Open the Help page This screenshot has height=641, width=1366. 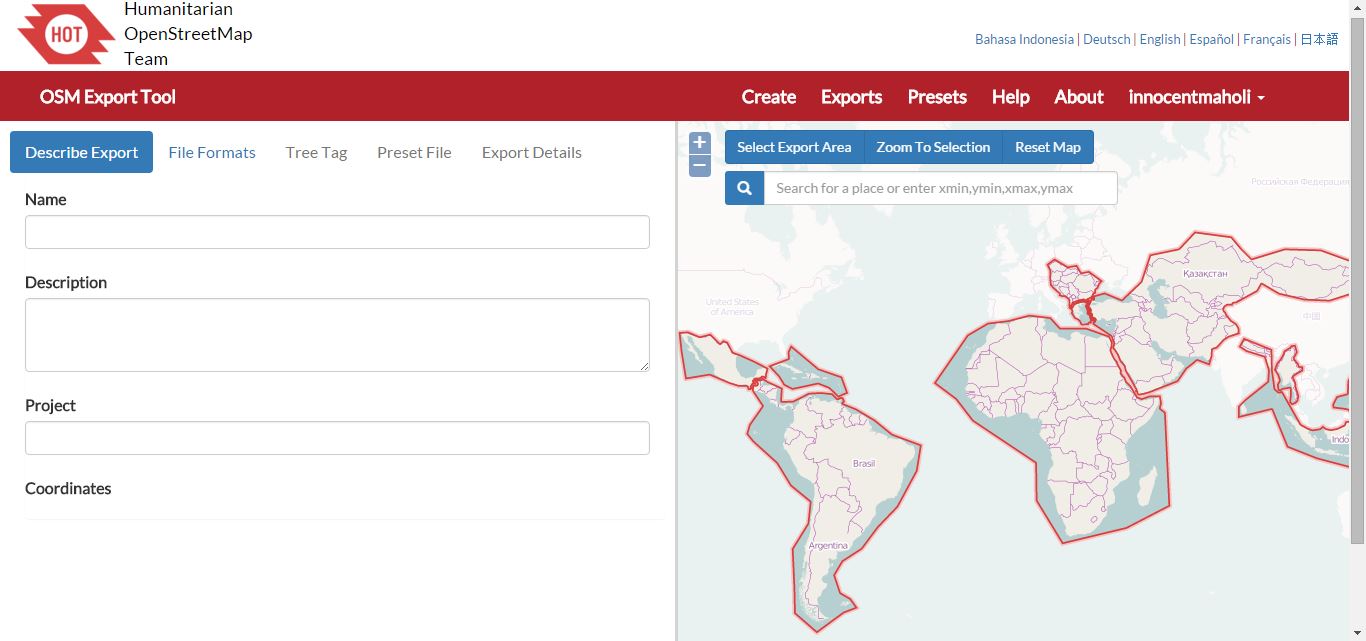pos(1010,97)
